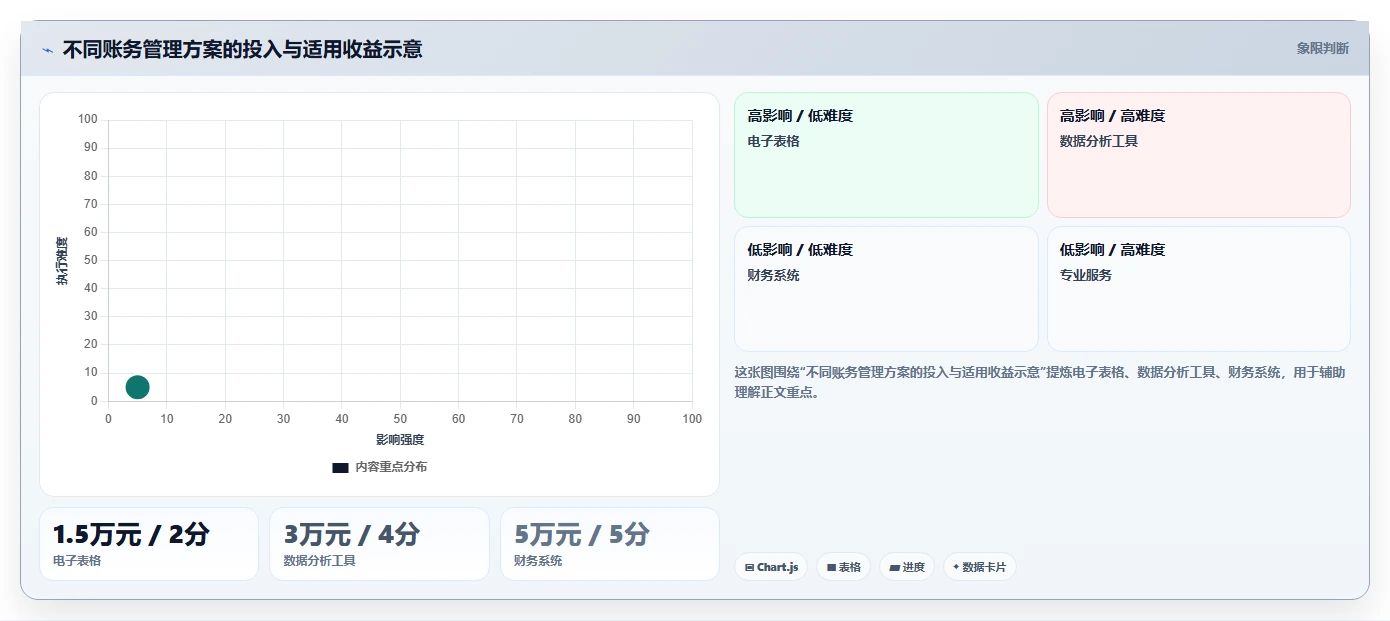The width and height of the screenshot is (1390, 621).
Task: Click the 专业服务 text in the quadrant card
Action: (x=1086, y=275)
